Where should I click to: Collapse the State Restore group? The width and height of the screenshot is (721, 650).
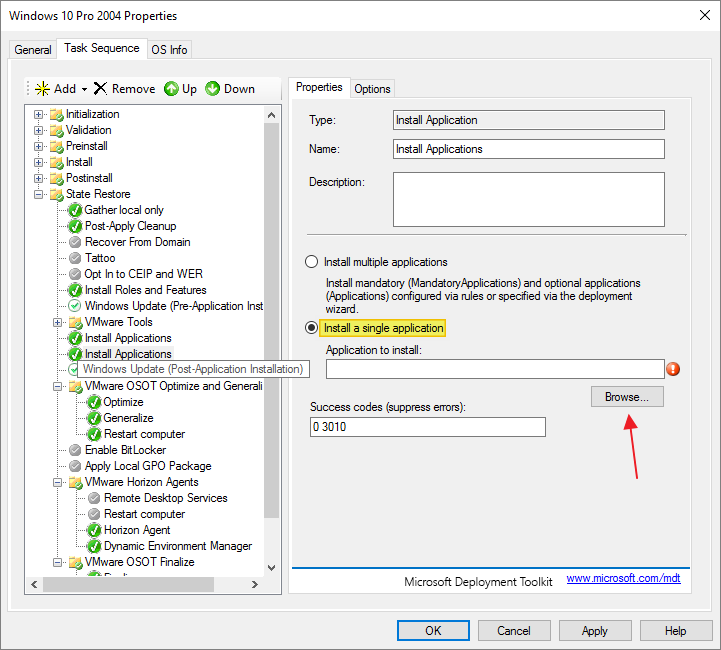coord(39,194)
